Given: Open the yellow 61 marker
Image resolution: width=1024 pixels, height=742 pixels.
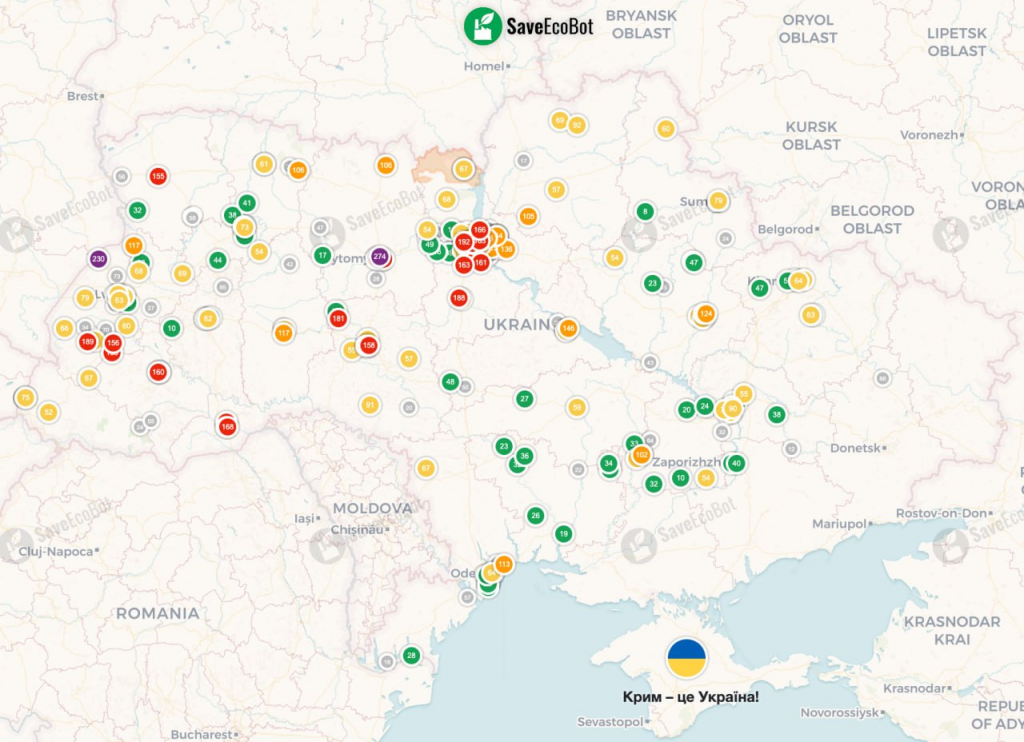Looking at the screenshot, I should (264, 164).
